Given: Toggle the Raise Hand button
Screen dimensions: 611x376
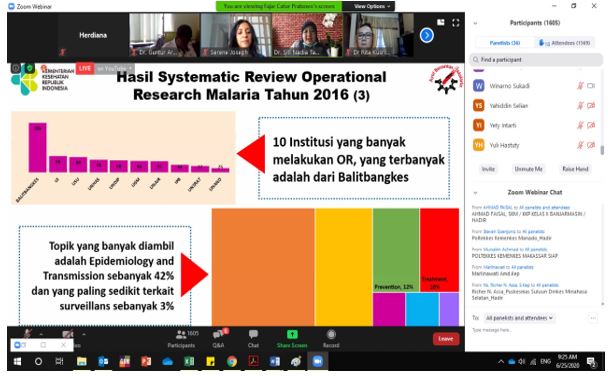Looking at the screenshot, I should [x=575, y=169].
